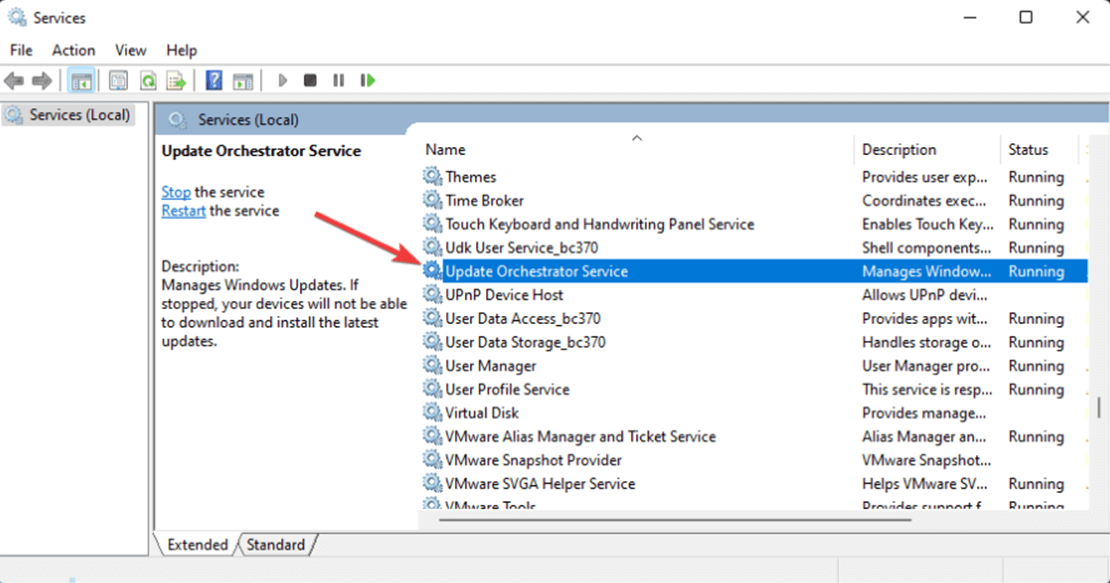Select the UPnP Device Host name
Image resolution: width=1110 pixels, height=583 pixels.
504,294
